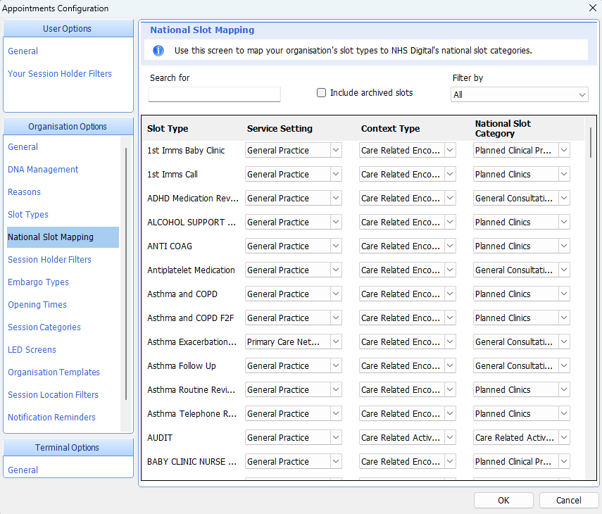Click the Slot Type column header
The width and height of the screenshot is (602, 514).
(x=167, y=129)
